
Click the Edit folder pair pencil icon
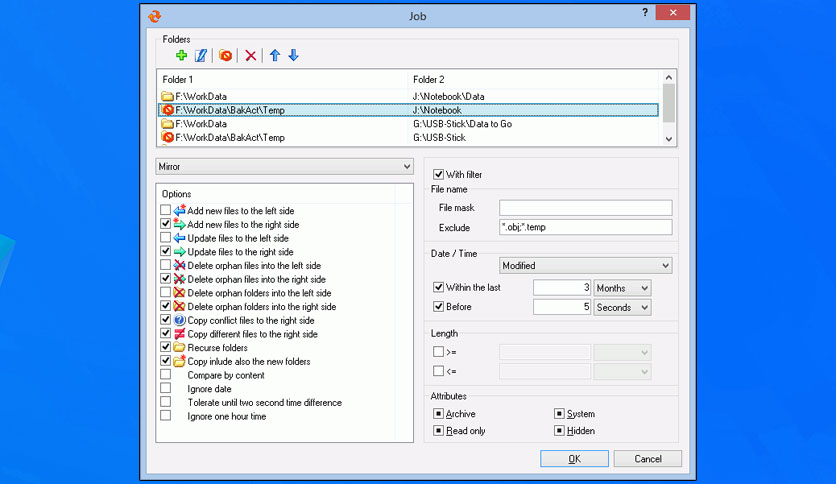click(200, 55)
